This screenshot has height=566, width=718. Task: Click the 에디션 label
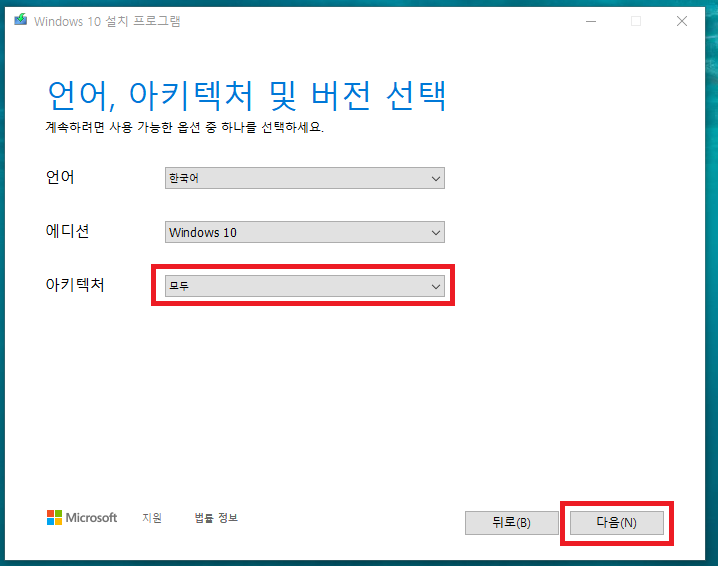pyautogui.click(x=67, y=231)
